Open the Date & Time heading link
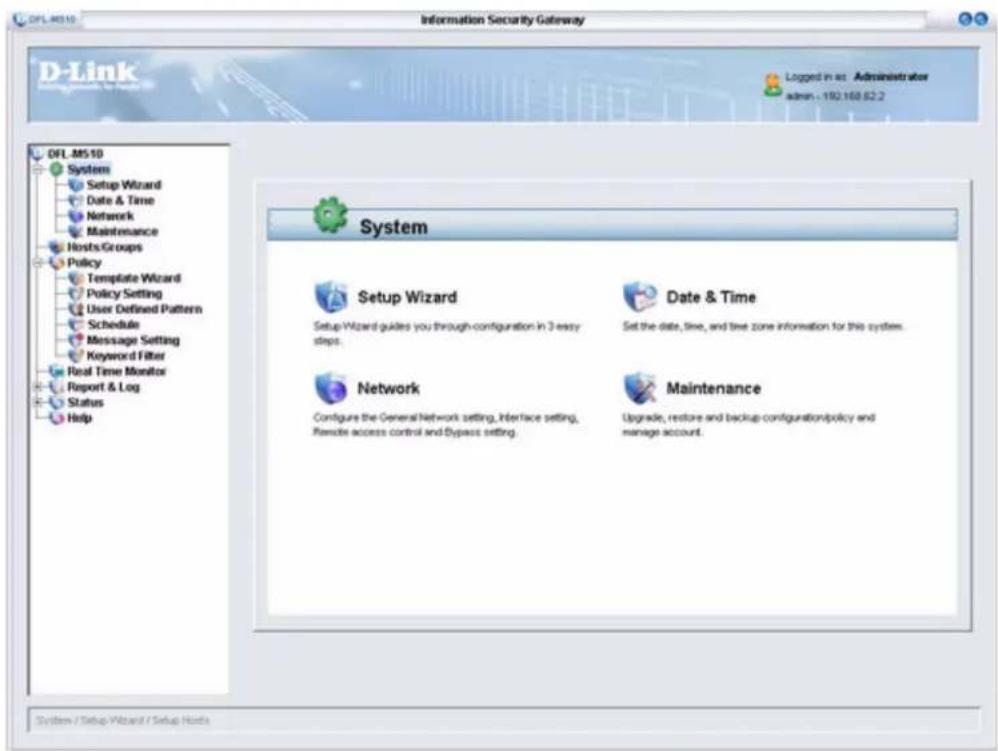The width and height of the screenshot is (998, 751). (x=711, y=297)
